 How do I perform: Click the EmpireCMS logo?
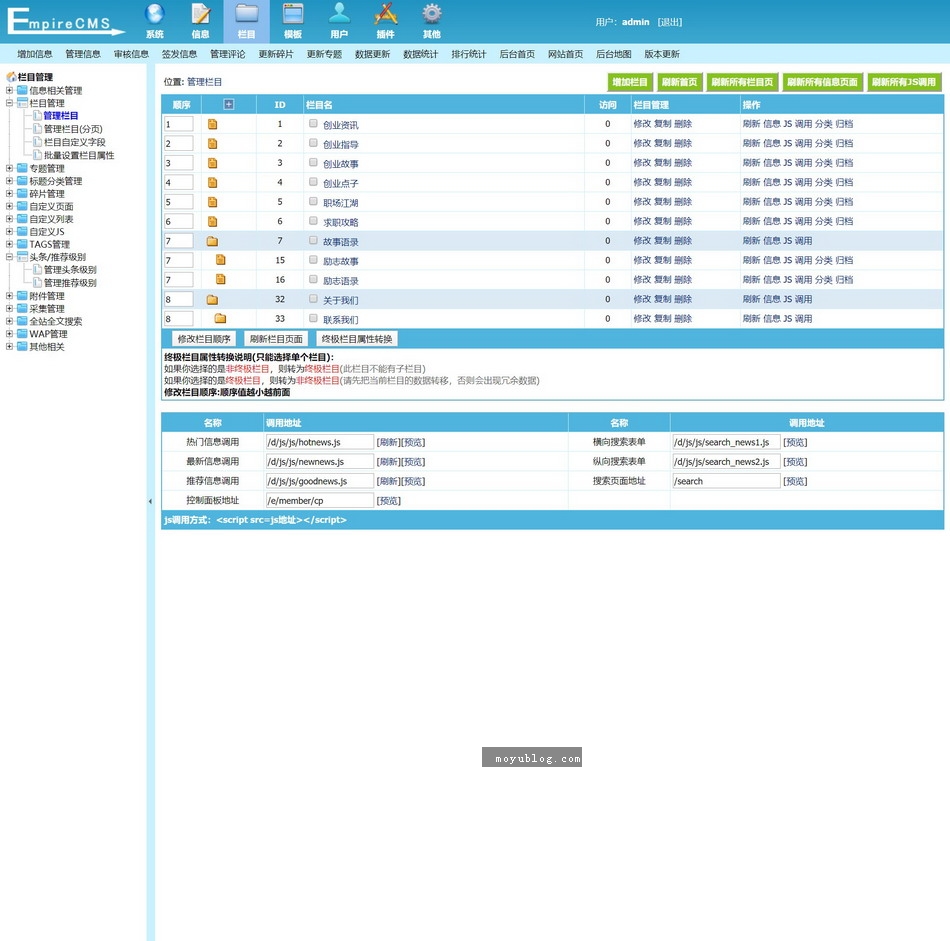click(x=65, y=21)
